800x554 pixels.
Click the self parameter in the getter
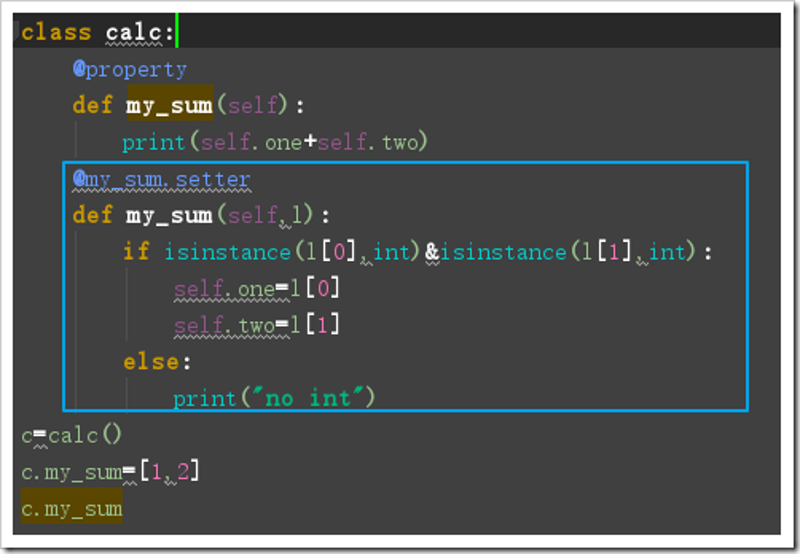[253, 106]
